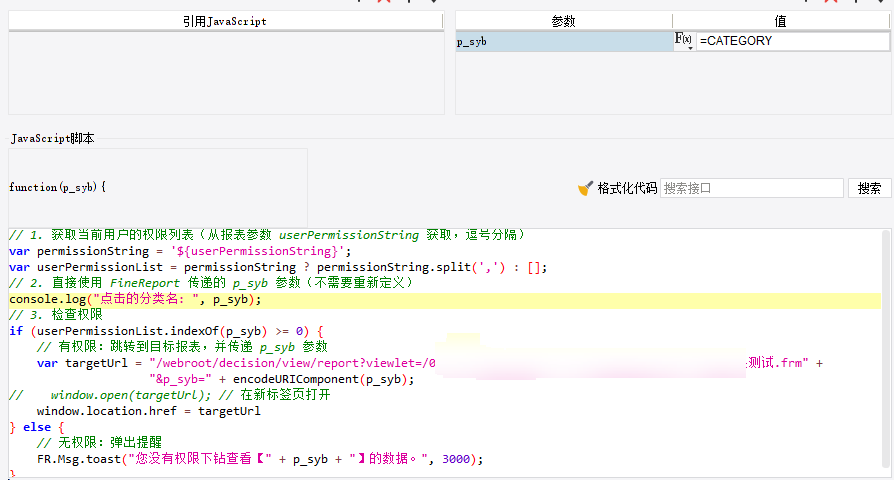
Task: Edit the =CATEGORY value field
Action: pos(792,41)
